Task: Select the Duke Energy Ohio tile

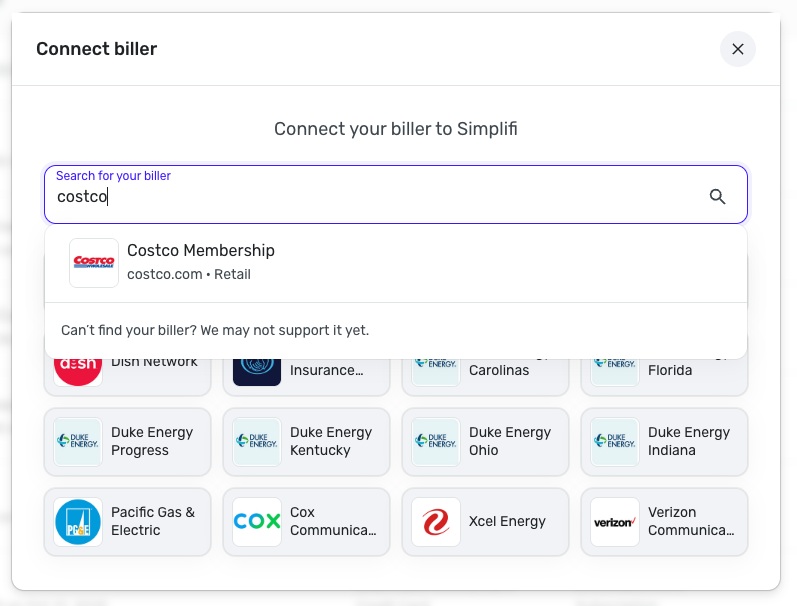Action: point(485,442)
